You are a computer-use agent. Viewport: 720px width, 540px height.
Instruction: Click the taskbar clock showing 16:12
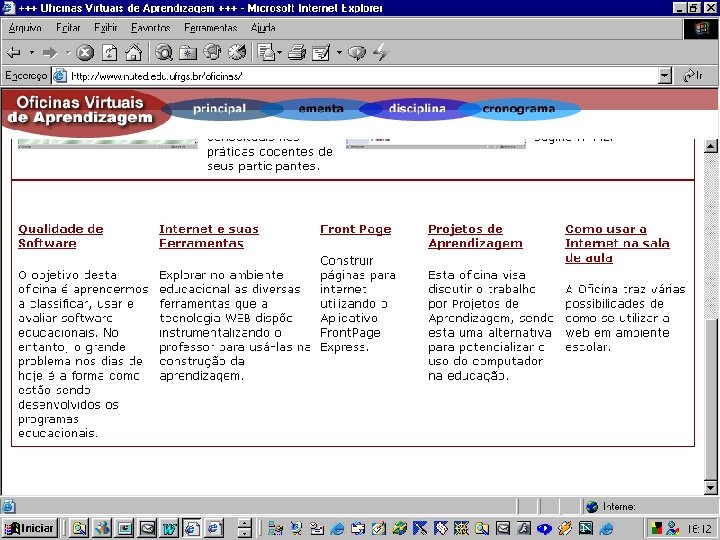pos(699,529)
